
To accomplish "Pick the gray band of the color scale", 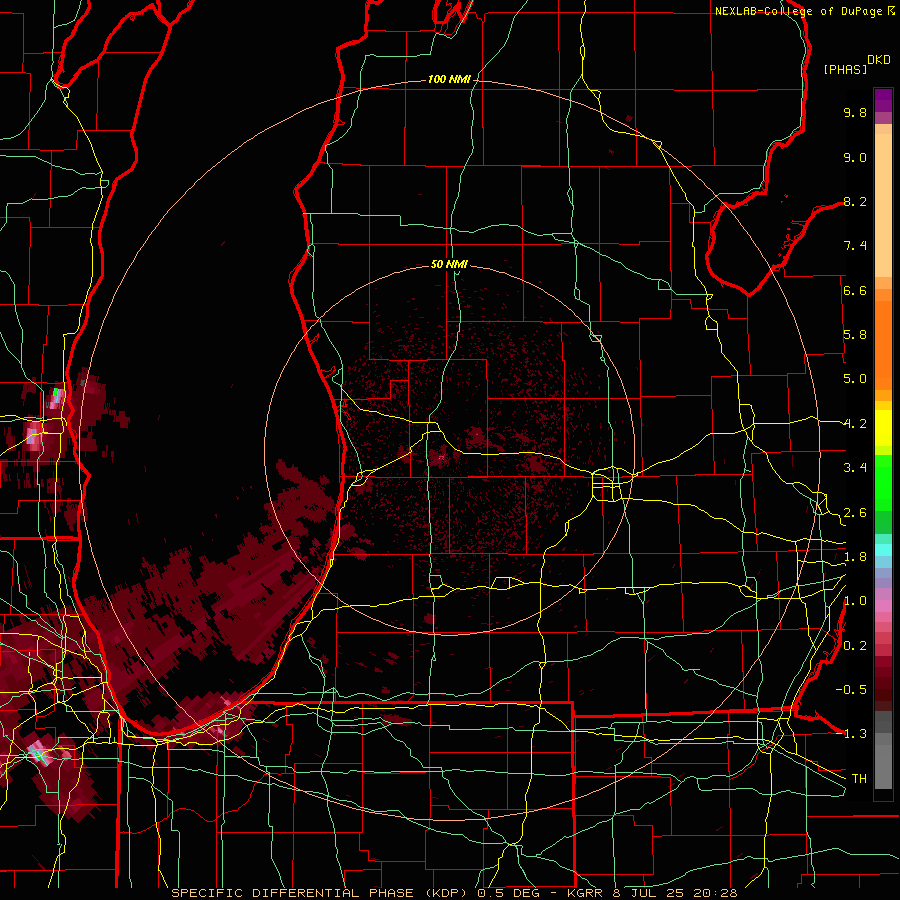I will pyautogui.click(x=883, y=752).
